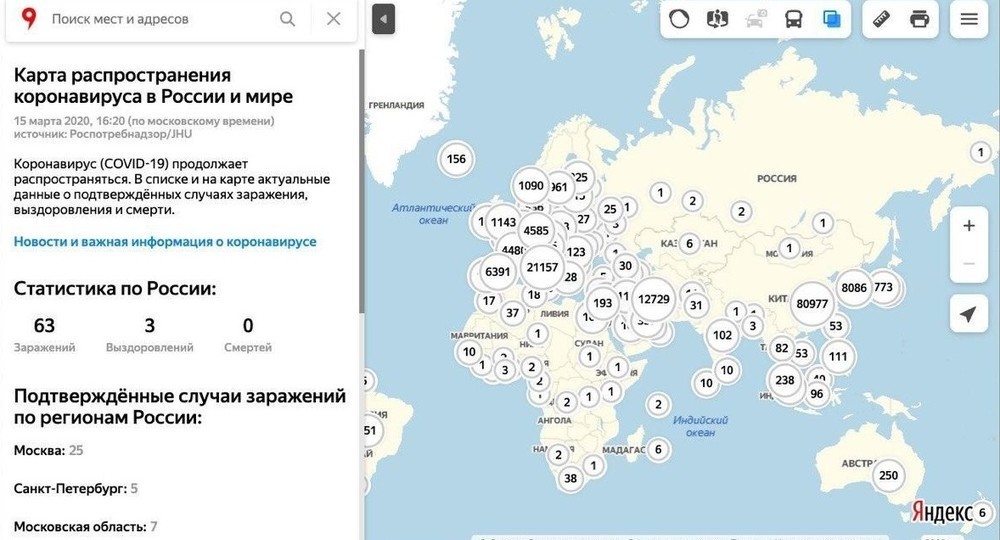Click the 250 cluster over Australia
This screenshot has height=540, width=1000.
[x=888, y=475]
